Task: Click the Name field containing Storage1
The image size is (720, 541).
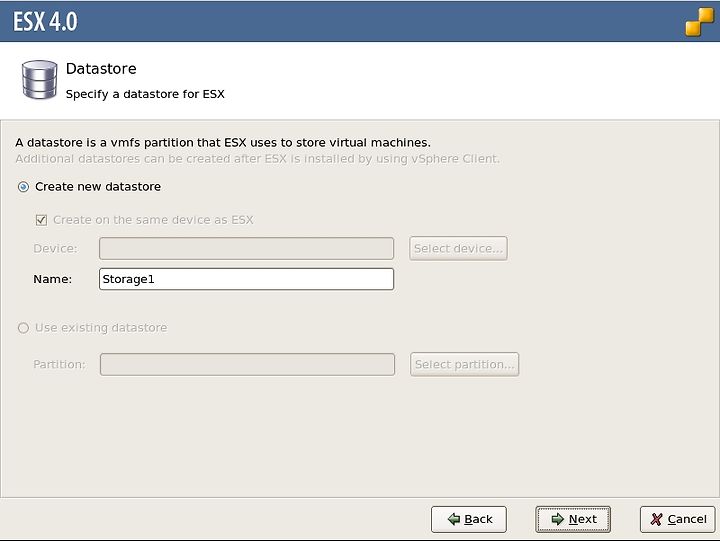Action: pos(247,279)
